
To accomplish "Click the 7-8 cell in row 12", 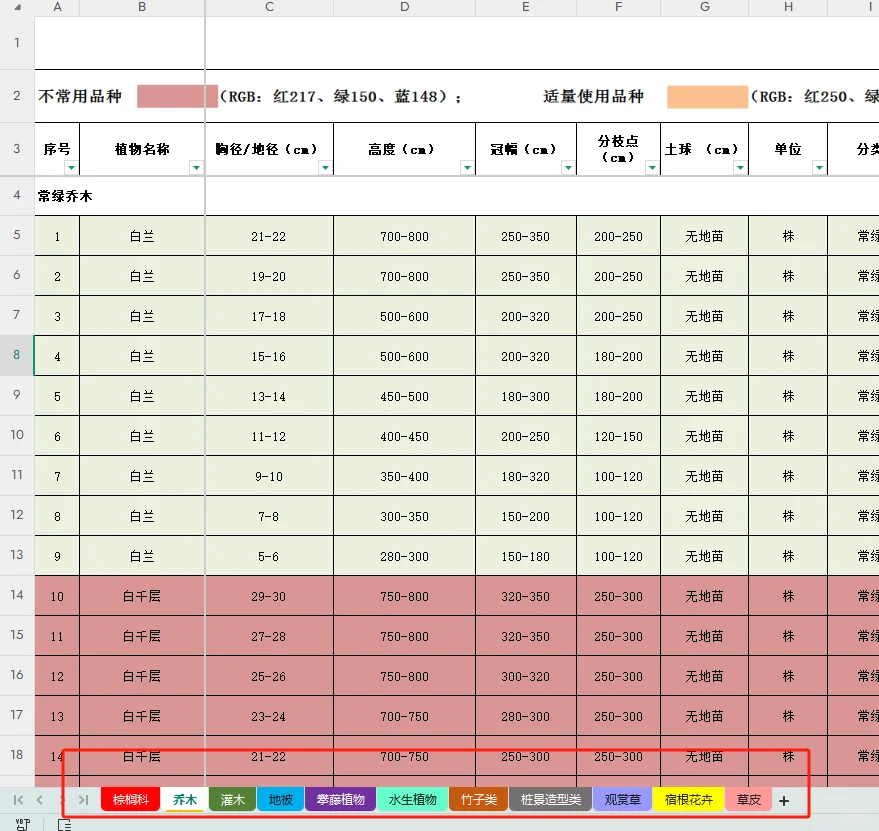I will (269, 516).
